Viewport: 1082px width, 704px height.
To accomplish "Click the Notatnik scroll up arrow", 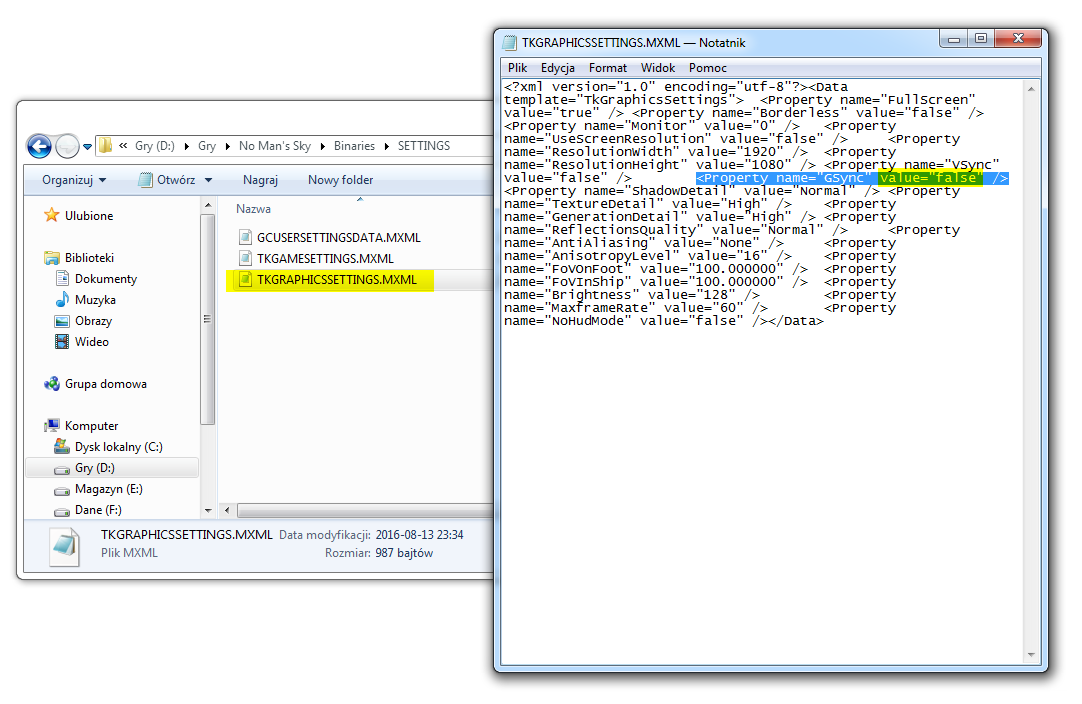I will pyautogui.click(x=1031, y=88).
